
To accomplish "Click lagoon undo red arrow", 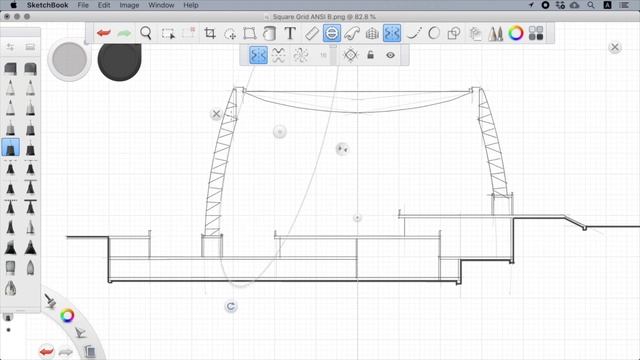I will point(47,351).
